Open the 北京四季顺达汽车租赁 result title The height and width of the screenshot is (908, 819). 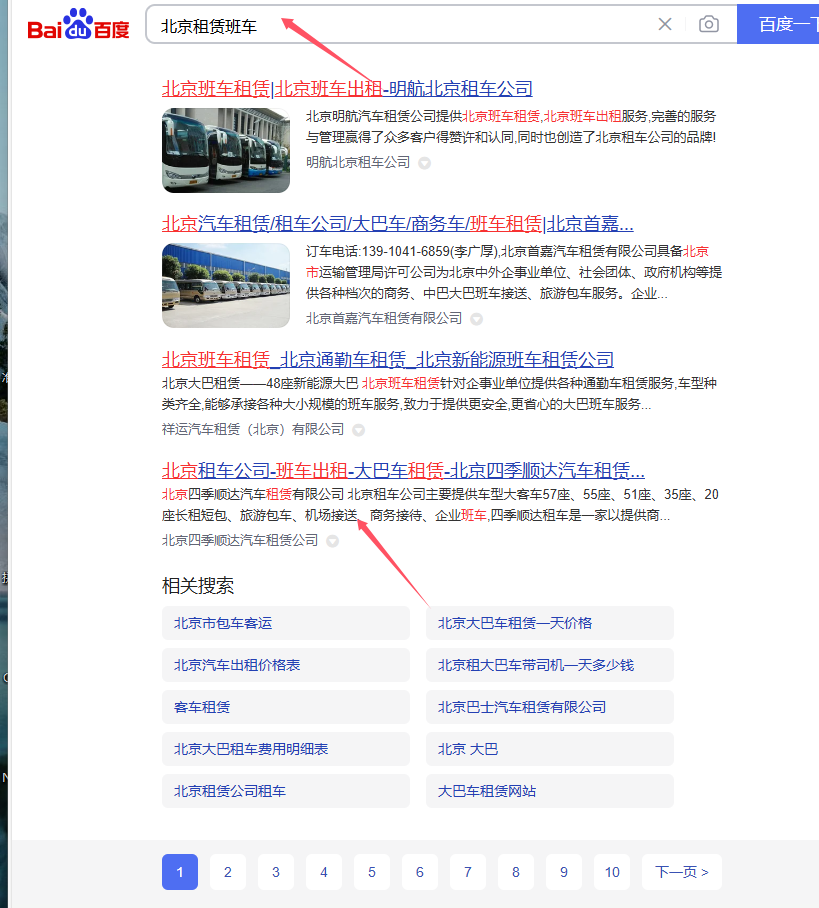403,470
